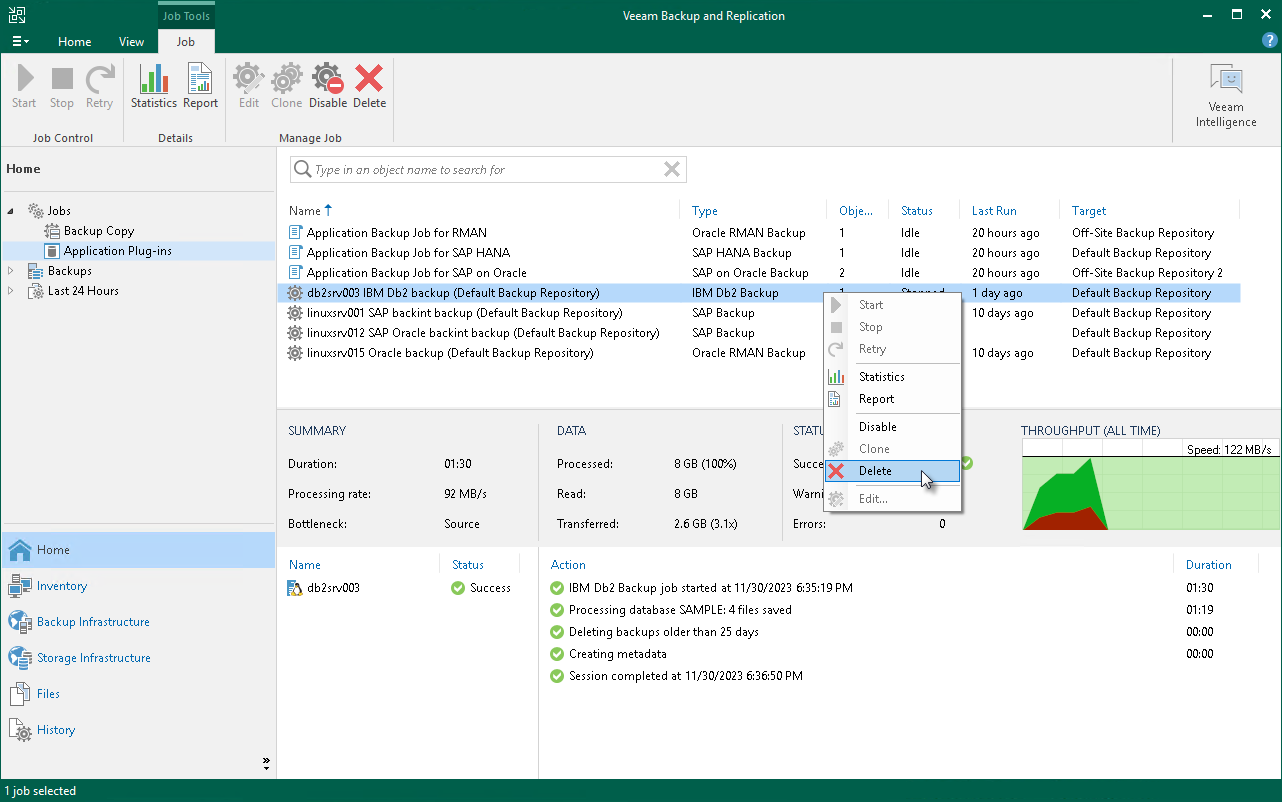
Task: Choose Disable in the context menu
Action: (x=892, y=427)
